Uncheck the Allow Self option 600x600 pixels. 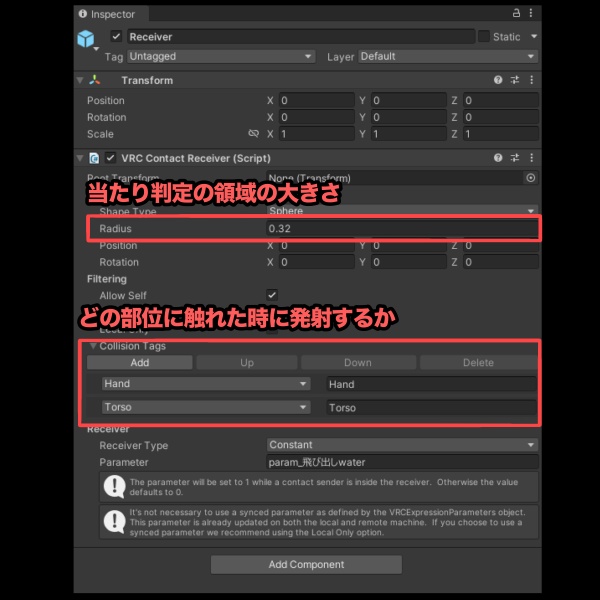272,295
